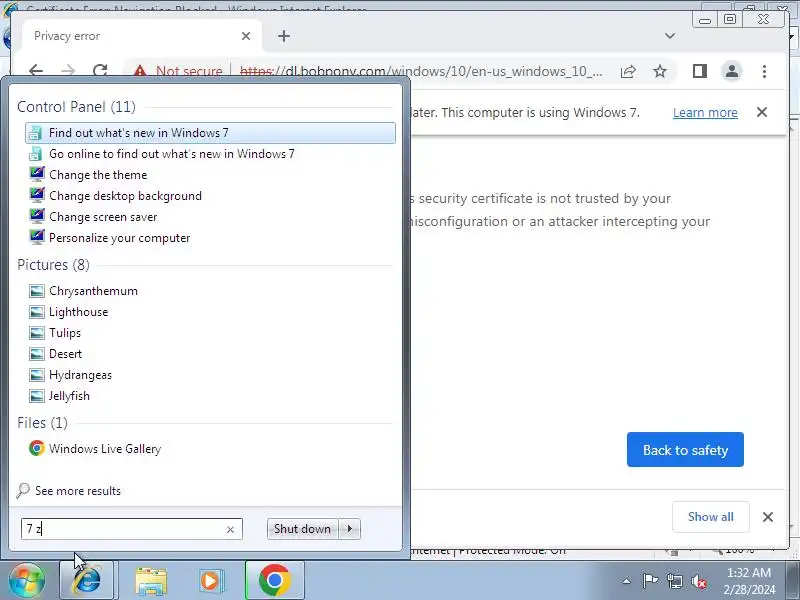800x600 pixels.
Task: Click 'Show all' downloads button
Action: [x=711, y=517]
